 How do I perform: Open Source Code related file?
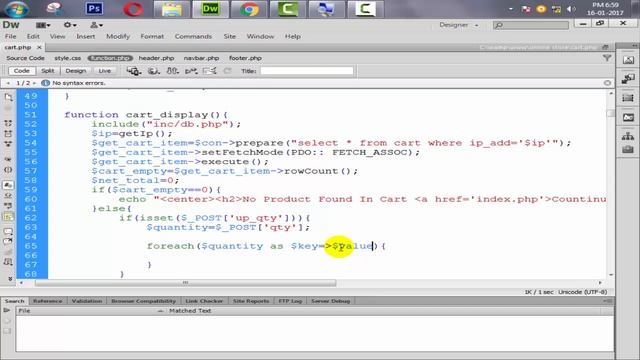point(25,58)
